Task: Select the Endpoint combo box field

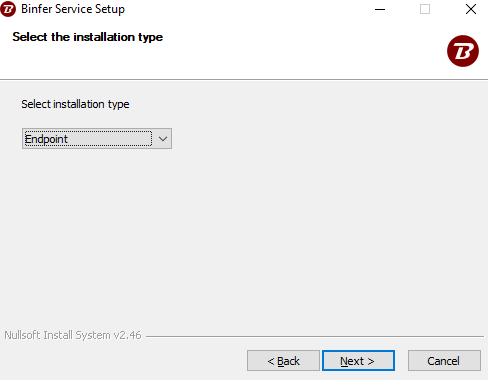Action: point(97,139)
